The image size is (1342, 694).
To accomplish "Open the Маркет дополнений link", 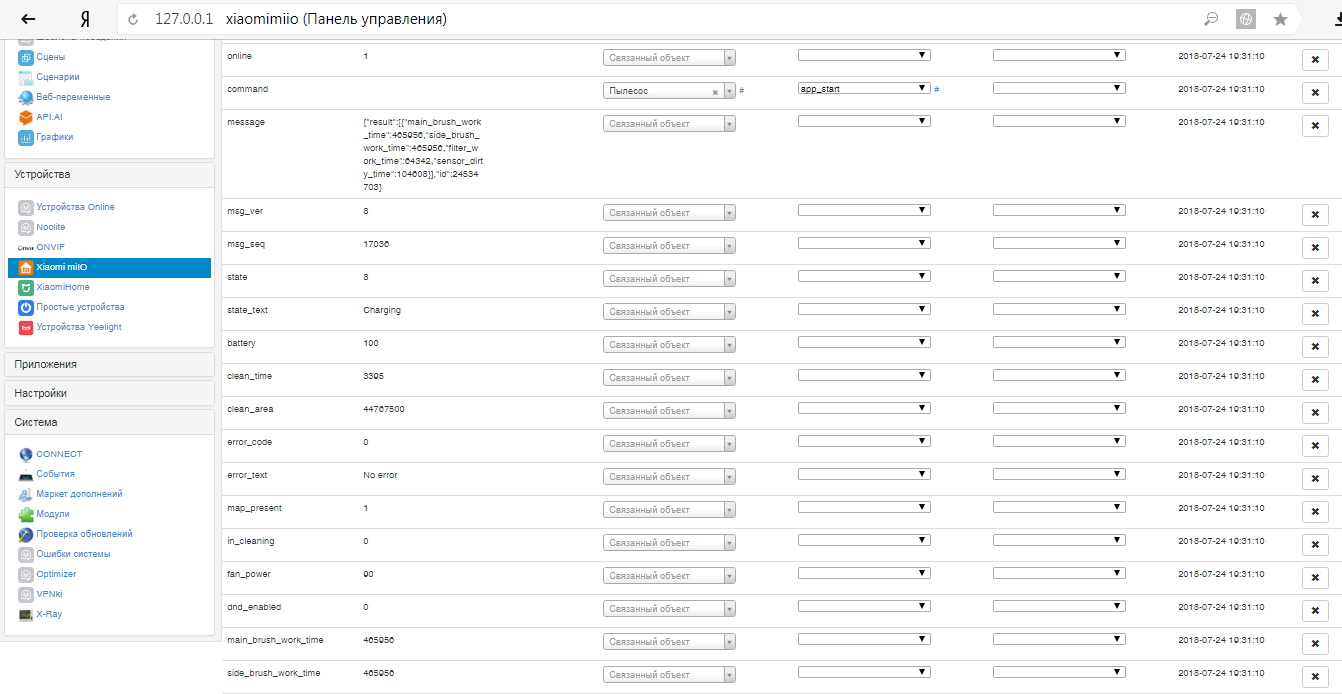I will coord(79,494).
